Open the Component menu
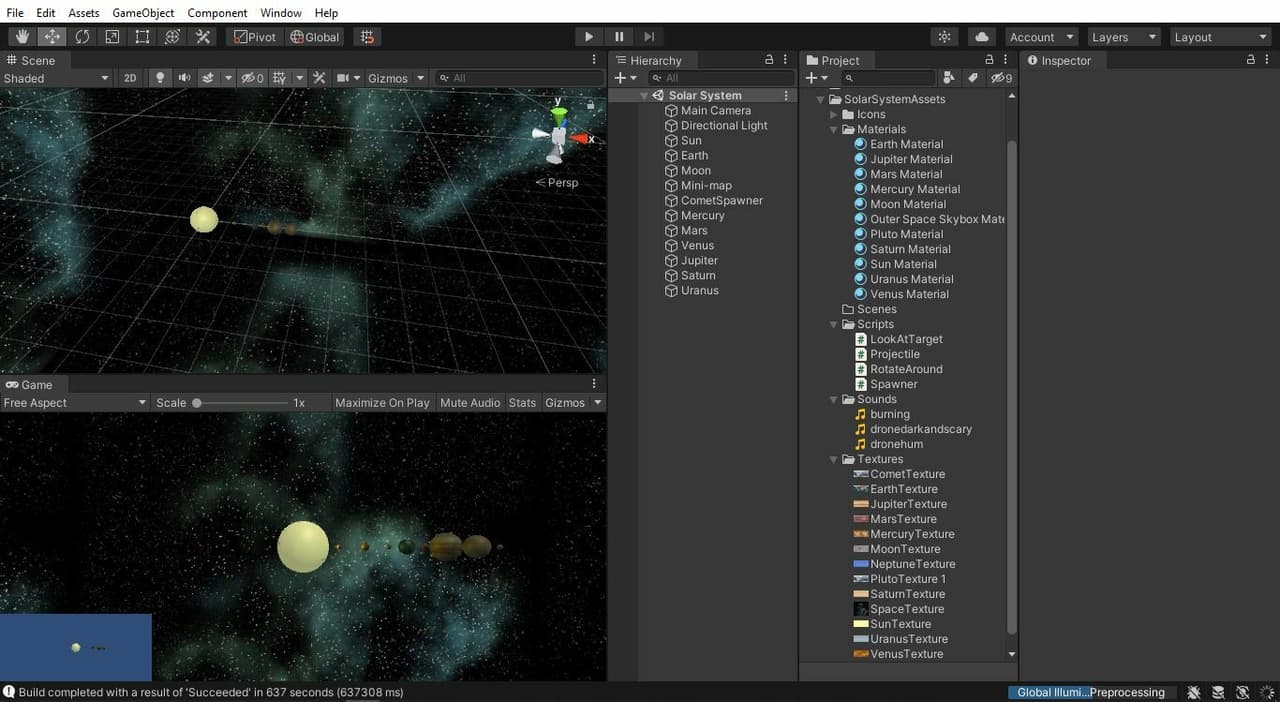This screenshot has width=1280, height=702. (x=217, y=13)
